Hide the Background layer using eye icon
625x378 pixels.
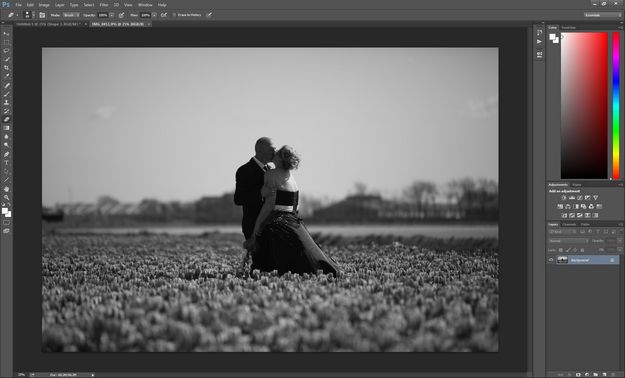coord(551,260)
